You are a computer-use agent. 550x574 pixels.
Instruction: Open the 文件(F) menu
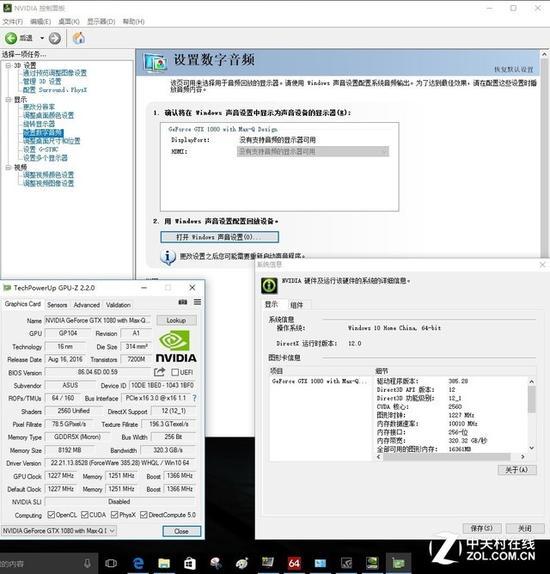pos(12,22)
